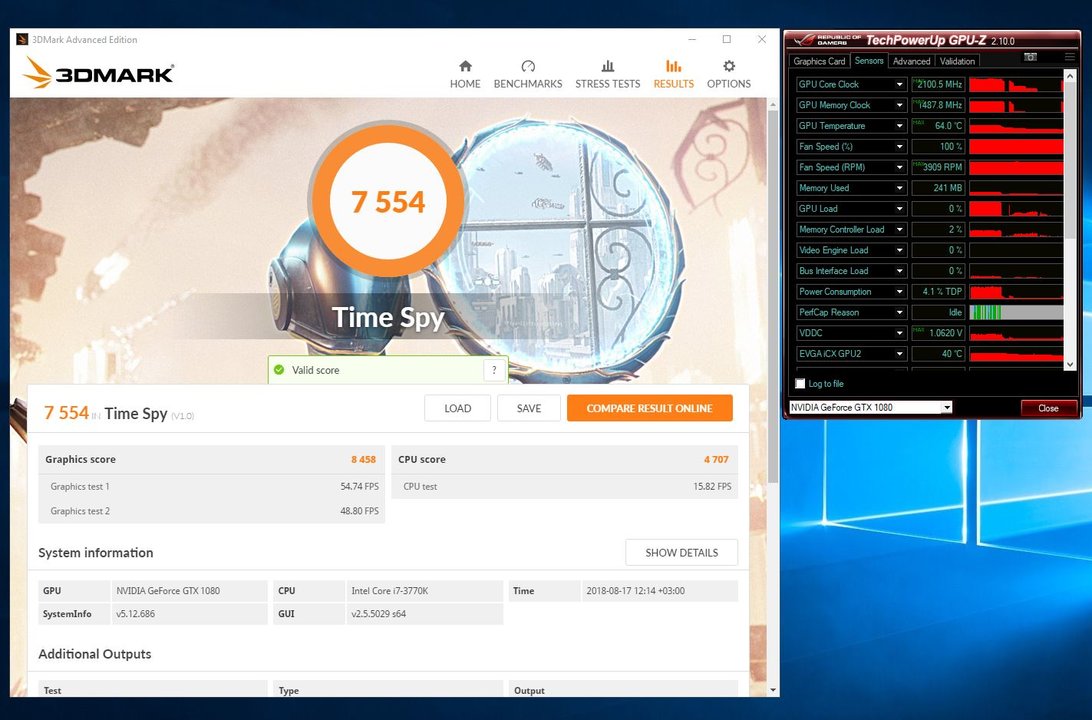Take a GPU-Z screenshot with camera icon
Viewport: 1092px width, 720px height.
tap(1031, 57)
